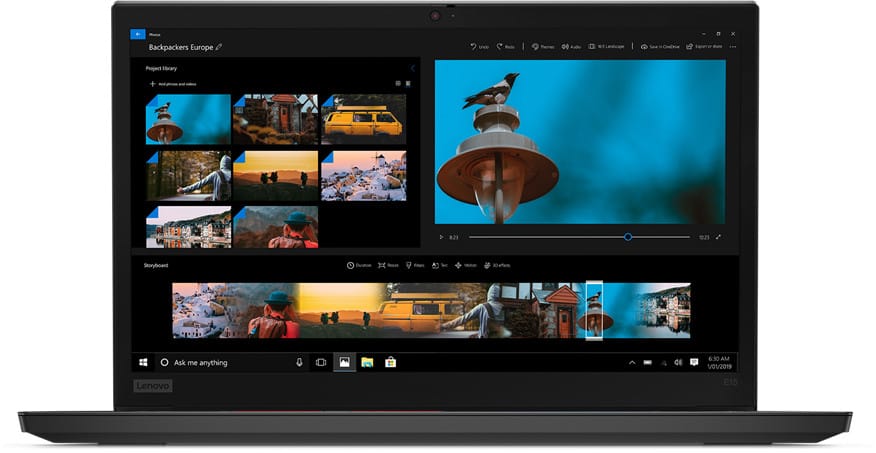
Task: Open the Filters tool in storyboard
Action: tap(415, 265)
